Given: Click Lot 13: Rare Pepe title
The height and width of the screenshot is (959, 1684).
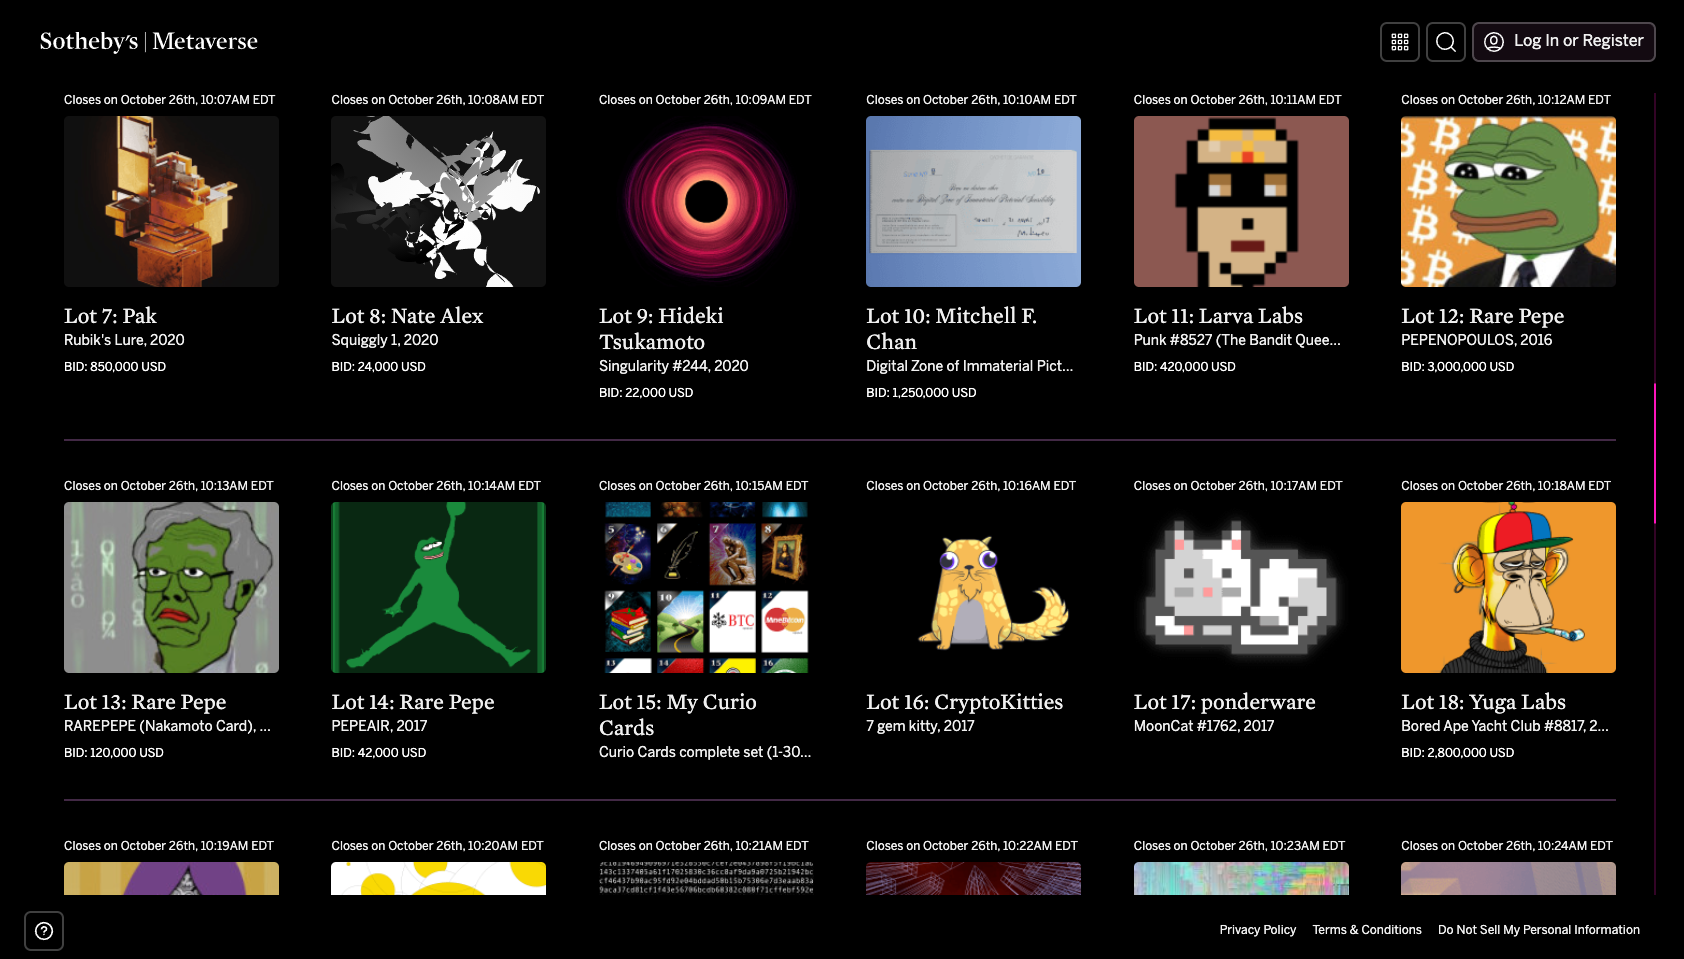Looking at the screenshot, I should [x=145, y=702].
